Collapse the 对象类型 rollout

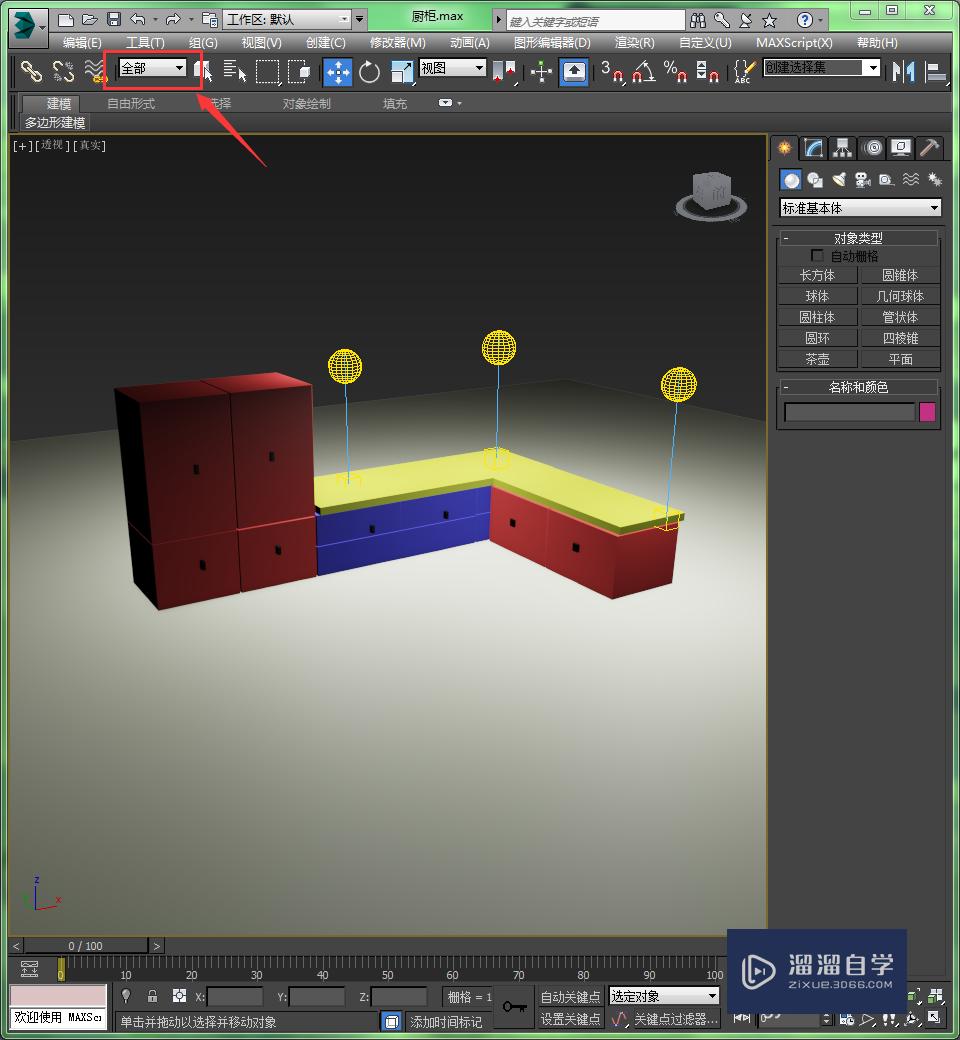(787, 238)
